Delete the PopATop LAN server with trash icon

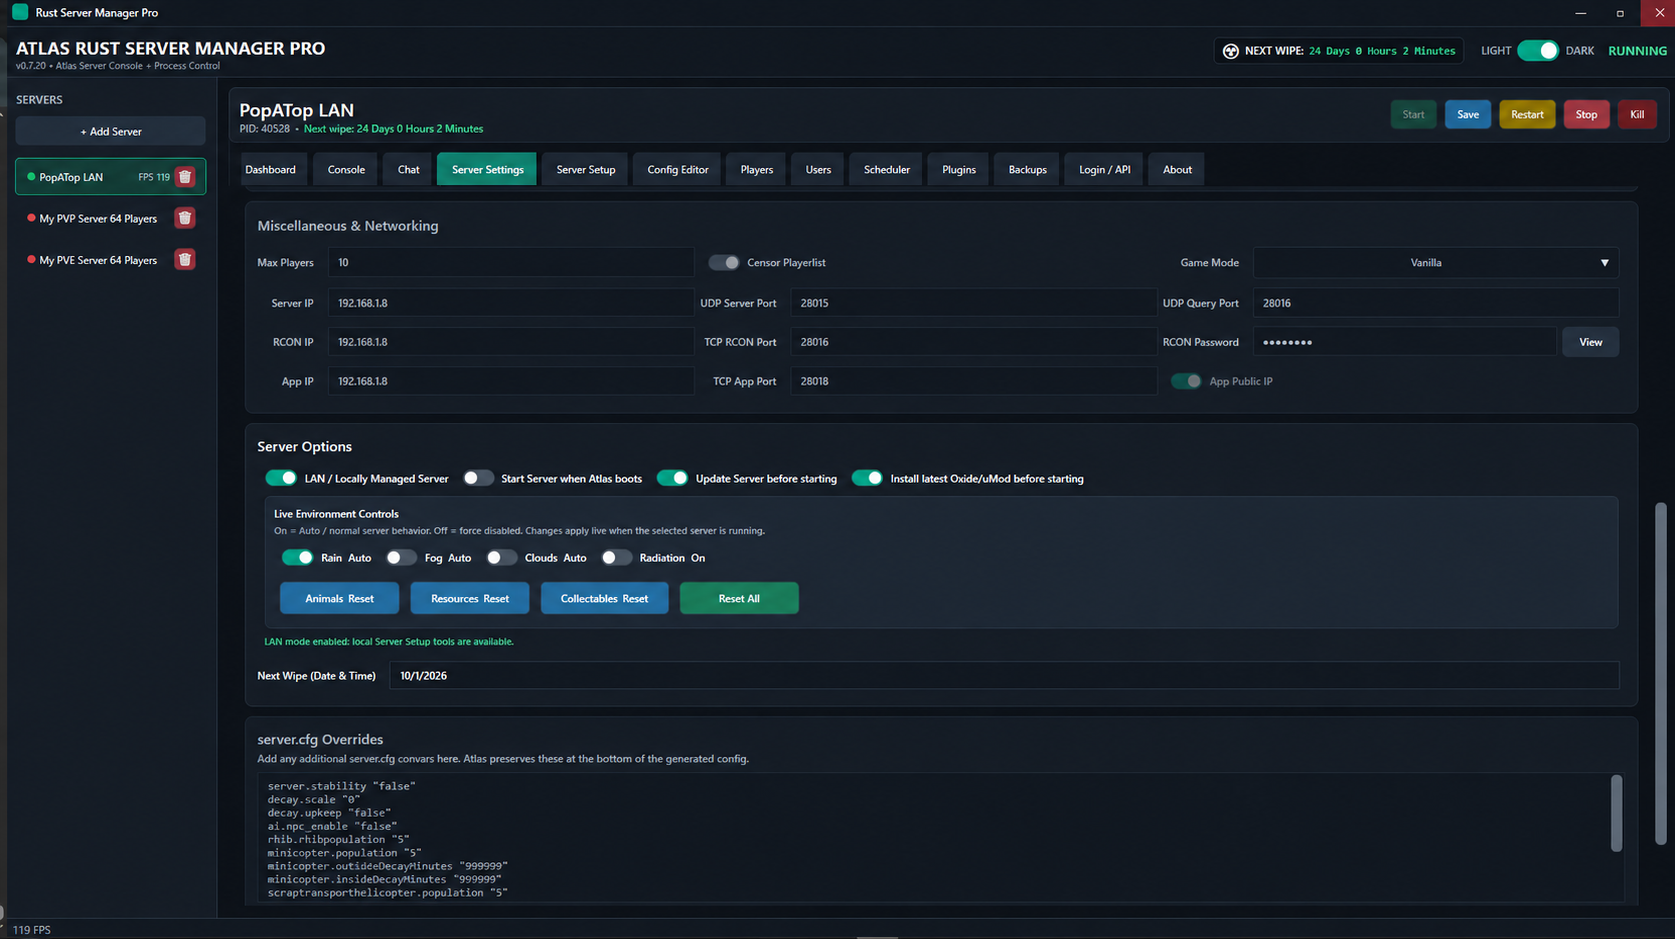185,177
